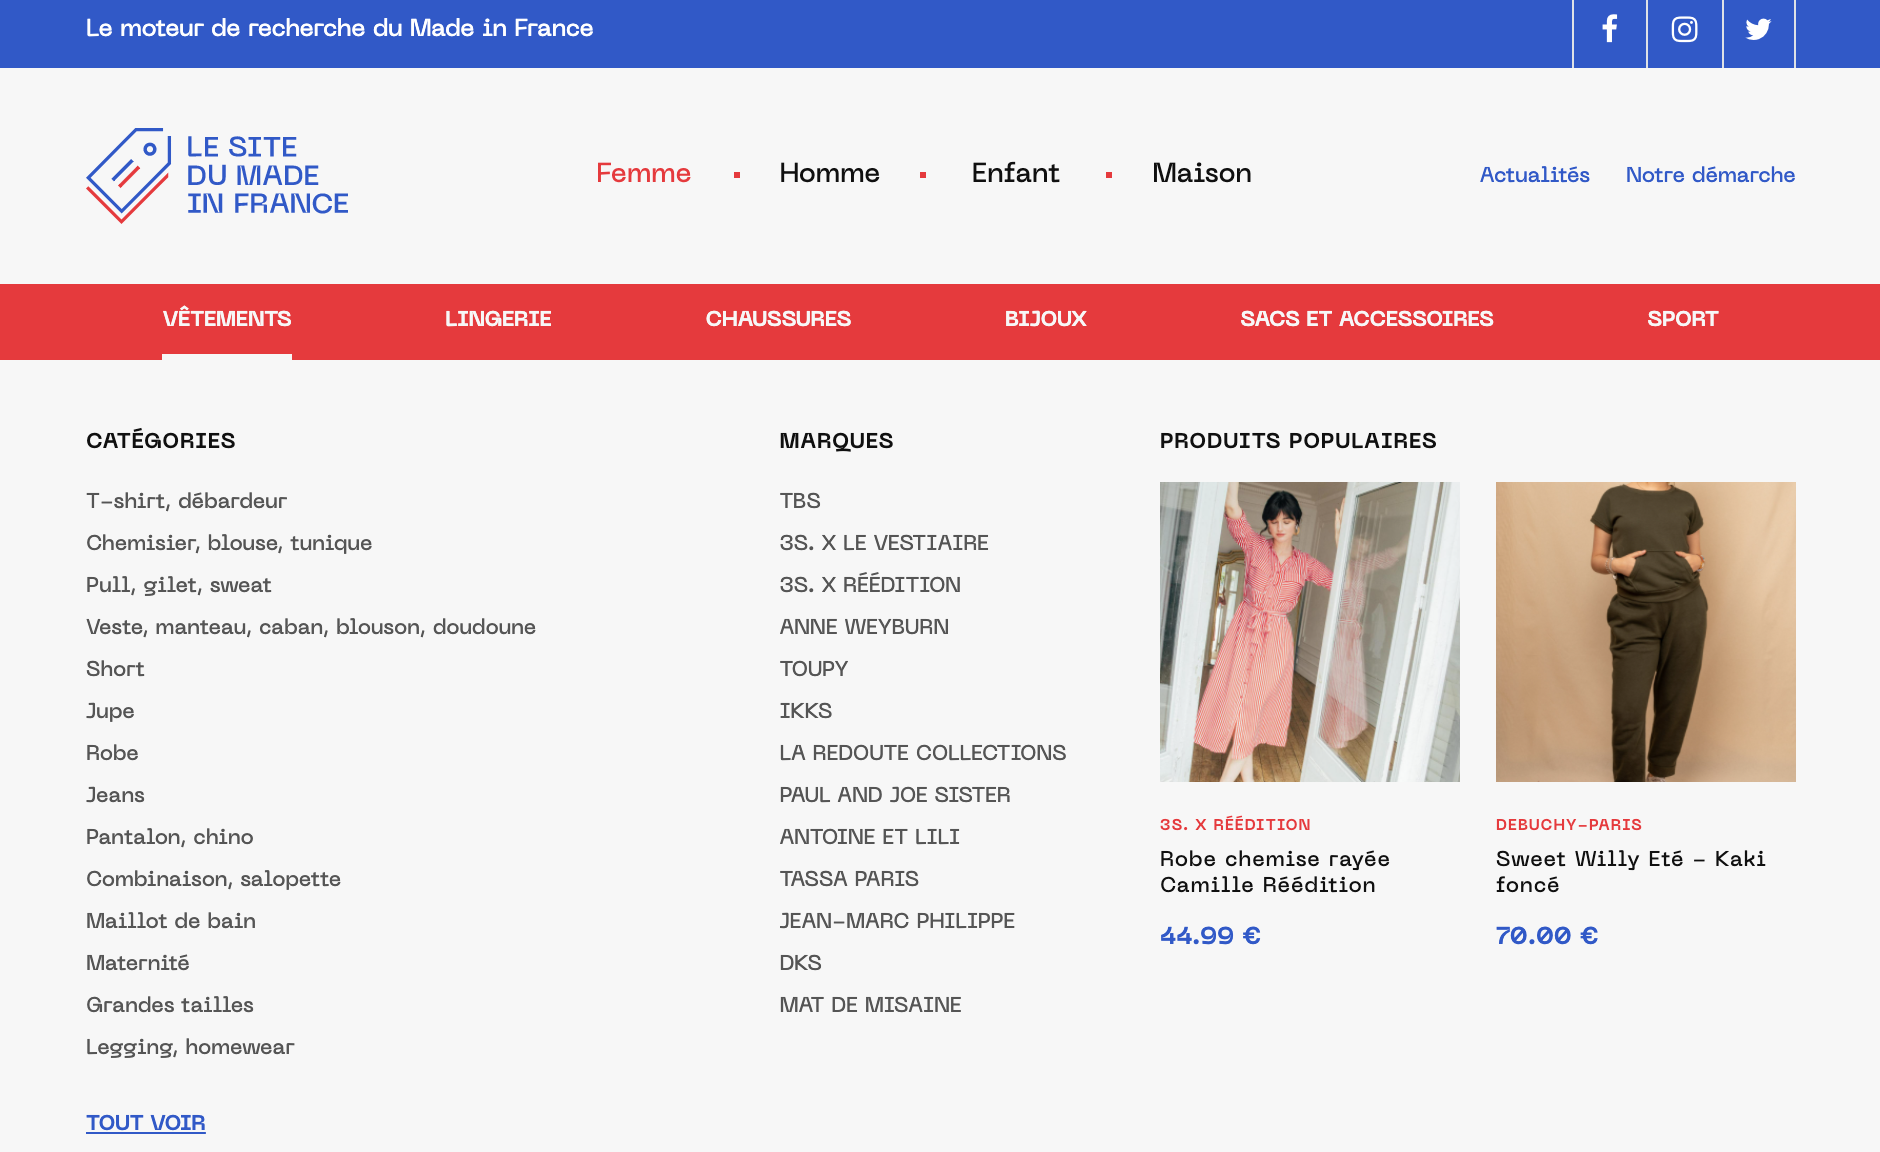Screen dimensions: 1880x1152
Task: Go to the Actualités page
Action: pos(1534,175)
